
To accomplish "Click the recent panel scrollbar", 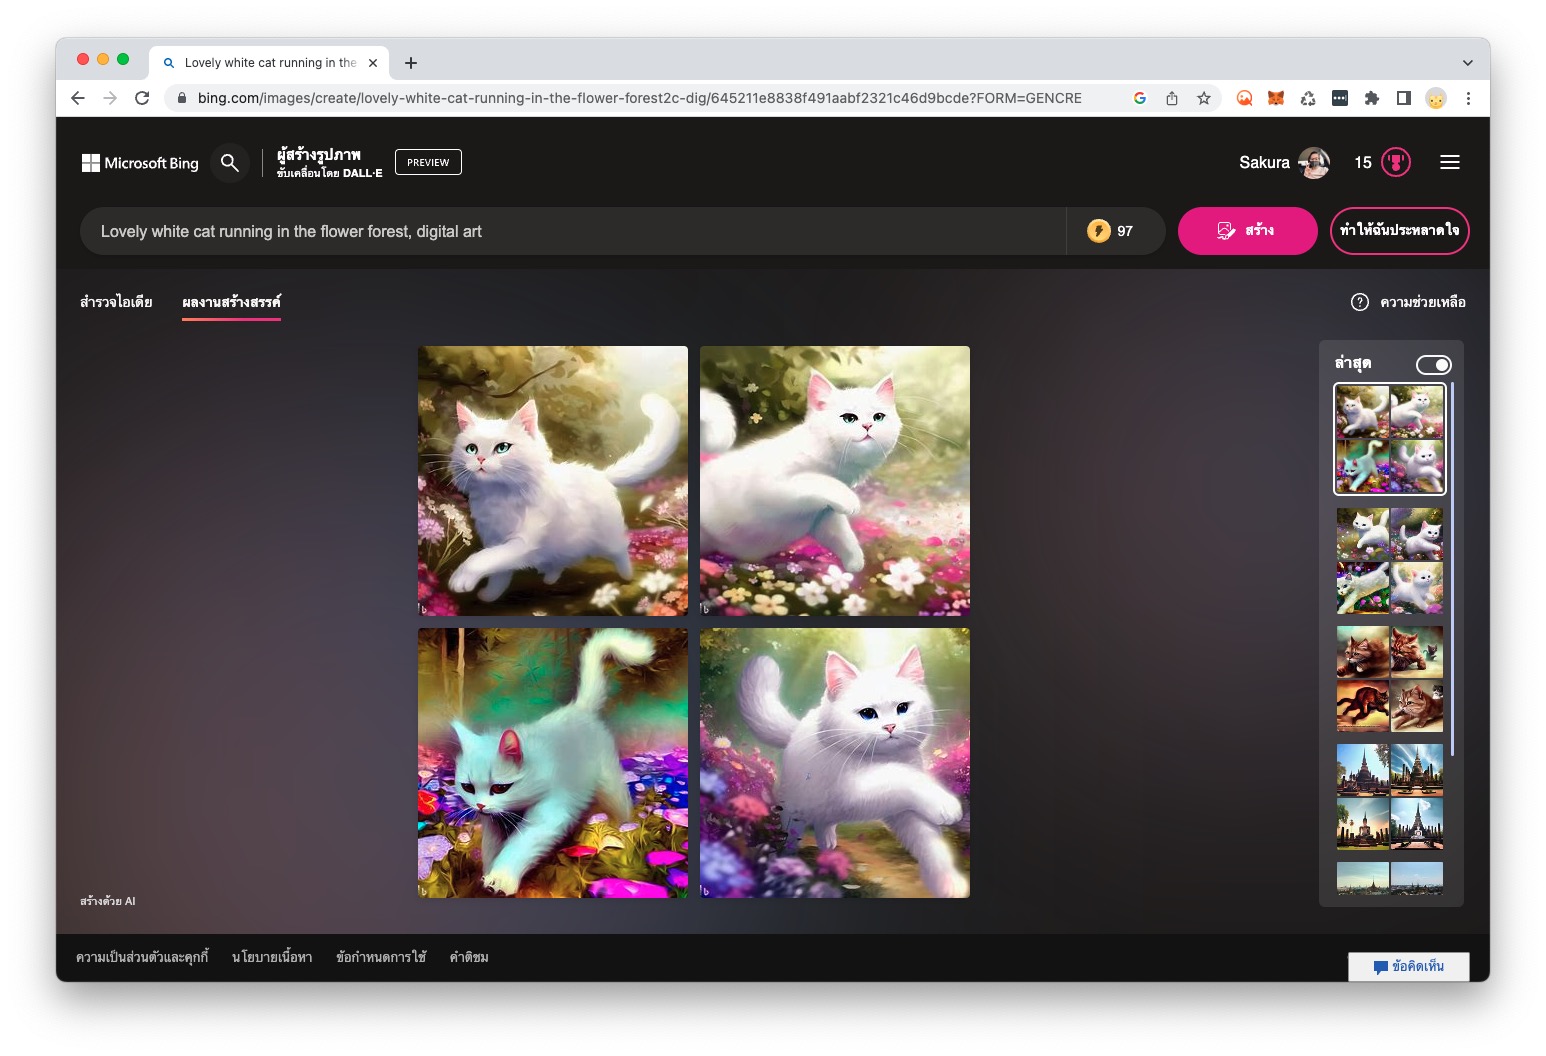I will tap(1452, 568).
